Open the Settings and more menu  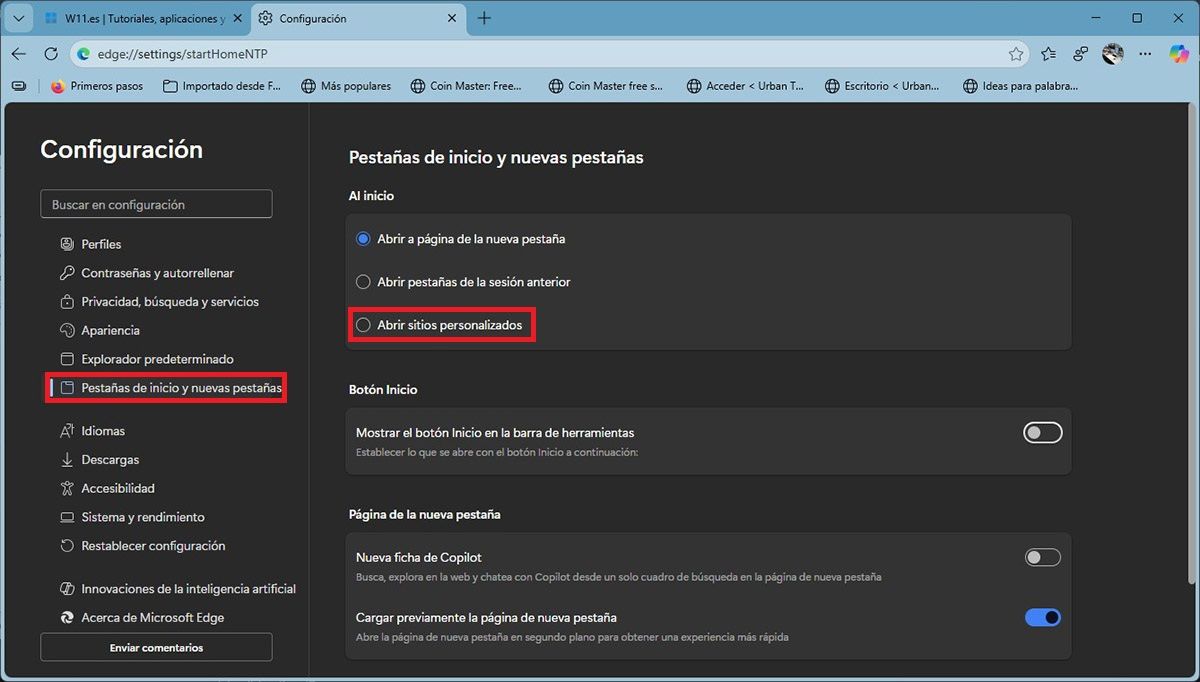[x=1146, y=54]
